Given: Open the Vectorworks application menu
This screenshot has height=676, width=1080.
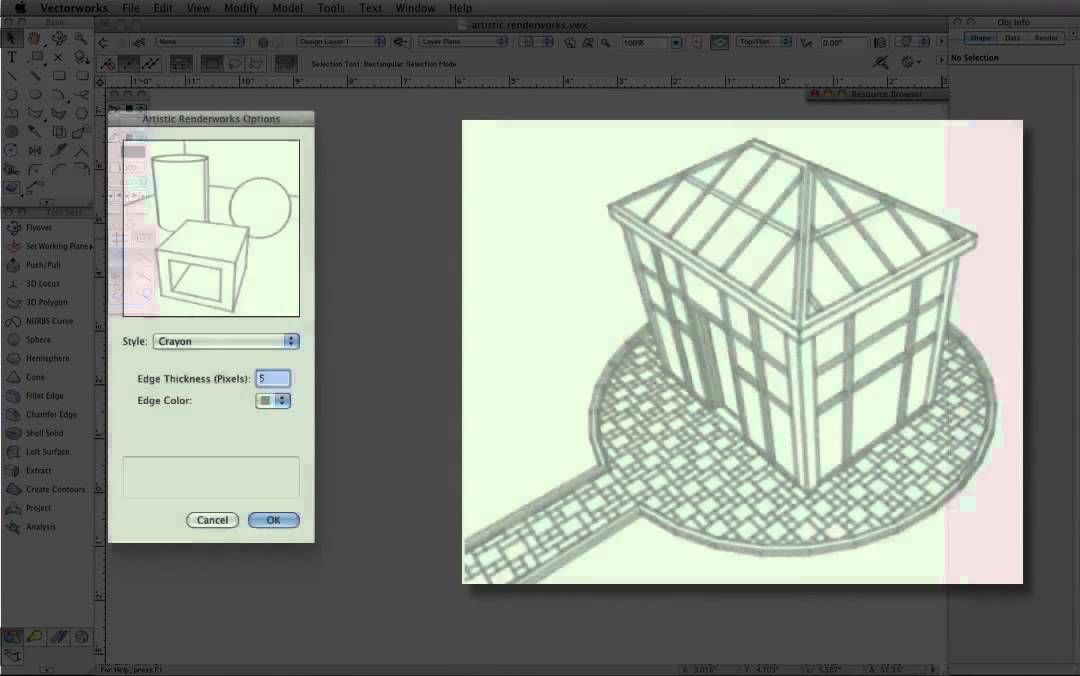Looking at the screenshot, I should point(74,8).
